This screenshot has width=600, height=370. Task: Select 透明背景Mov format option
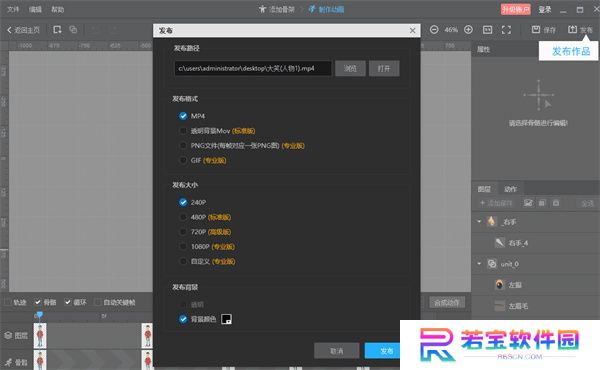coord(183,131)
